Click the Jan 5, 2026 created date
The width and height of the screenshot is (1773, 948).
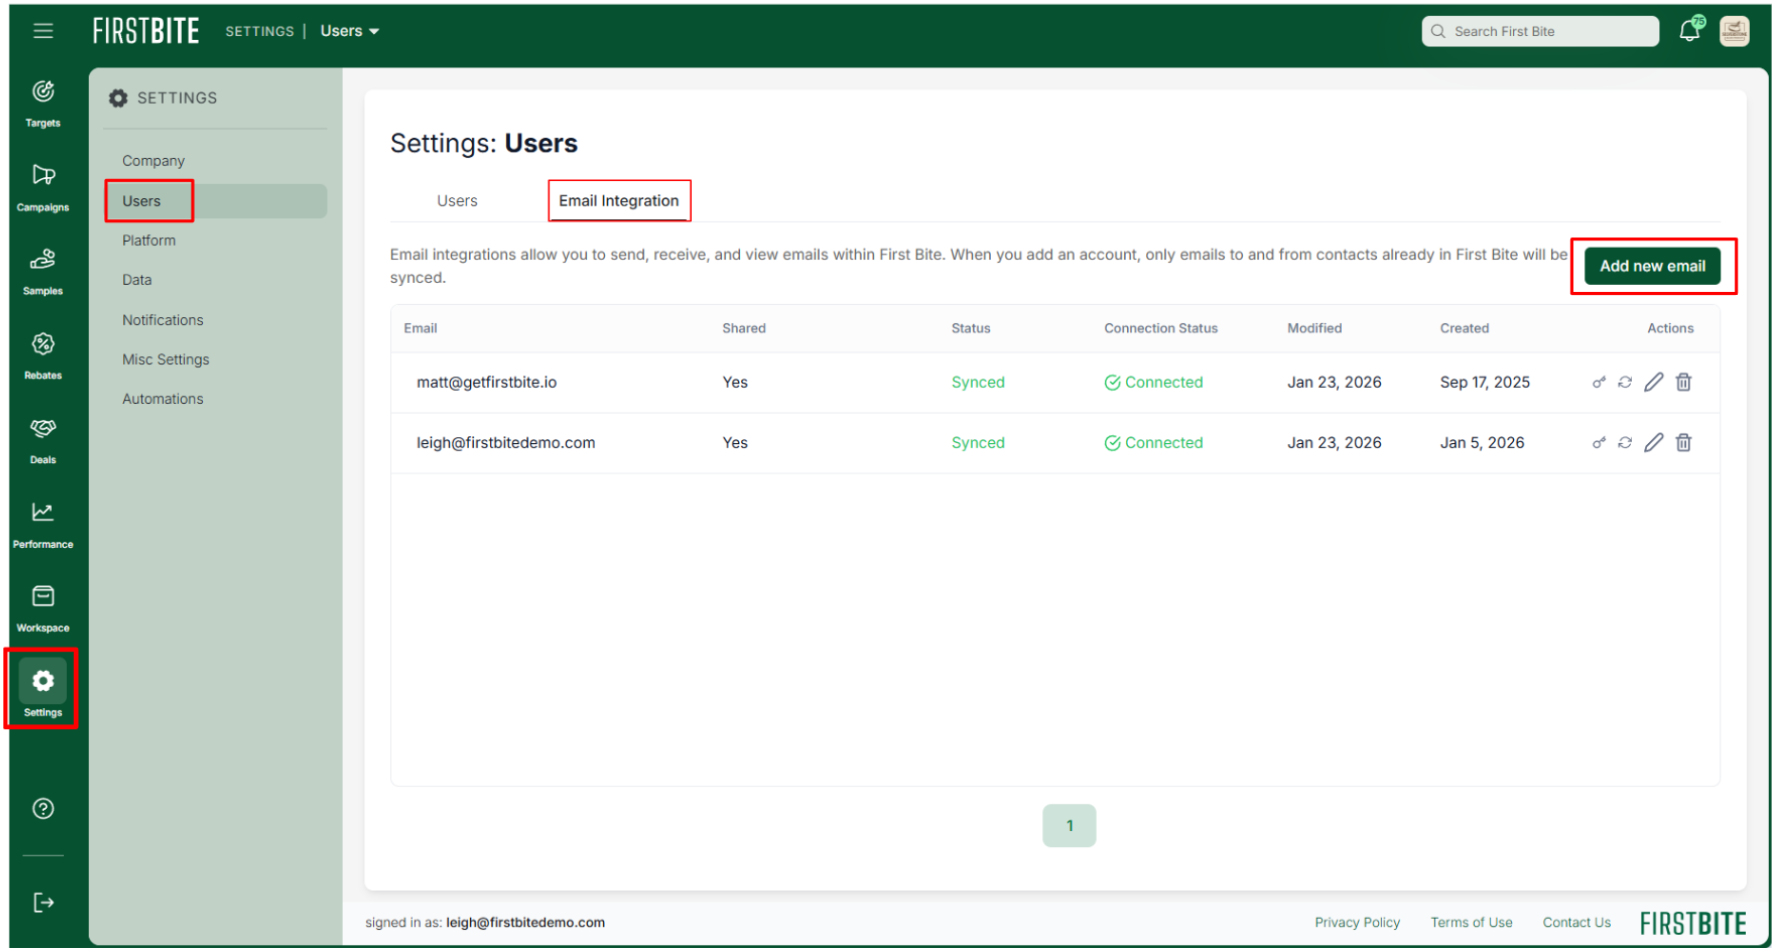point(1482,442)
